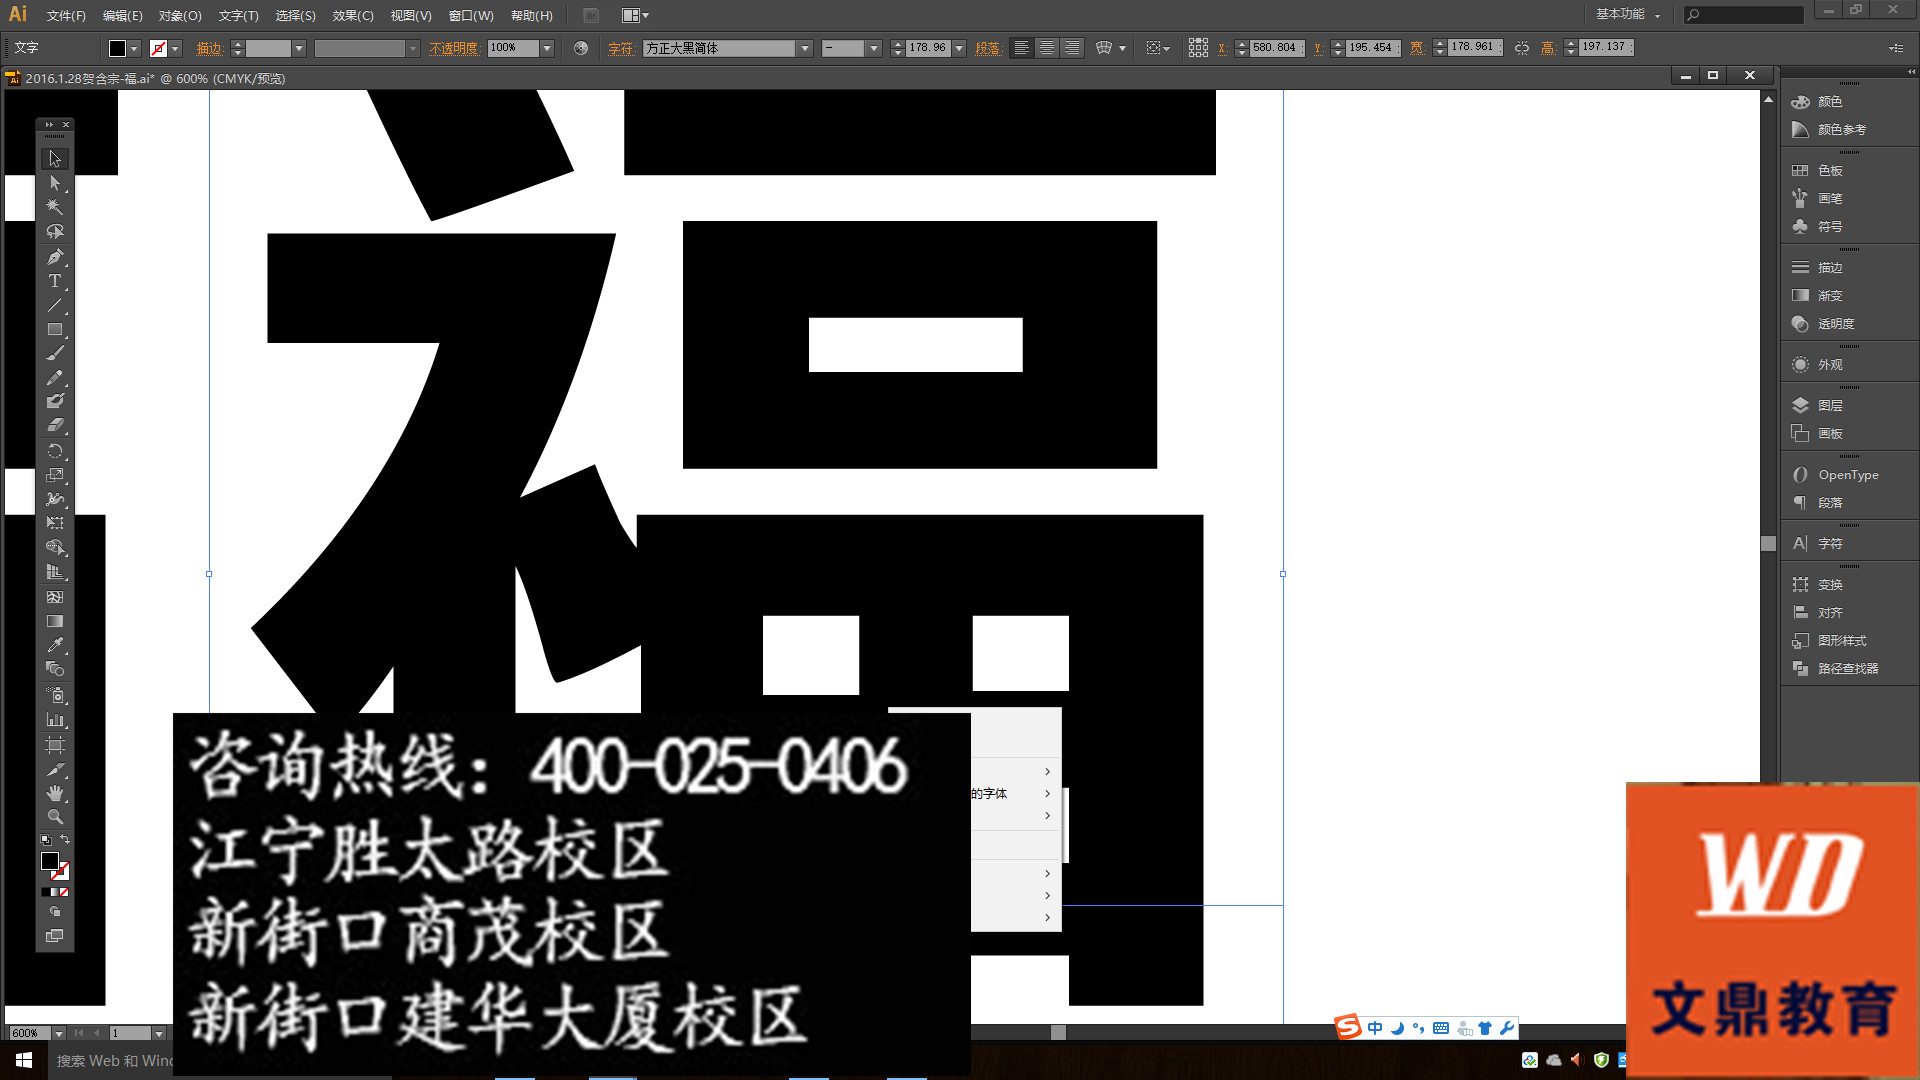Screen dimensions: 1920x1080
Task: Select the Type tool
Action: [55, 281]
